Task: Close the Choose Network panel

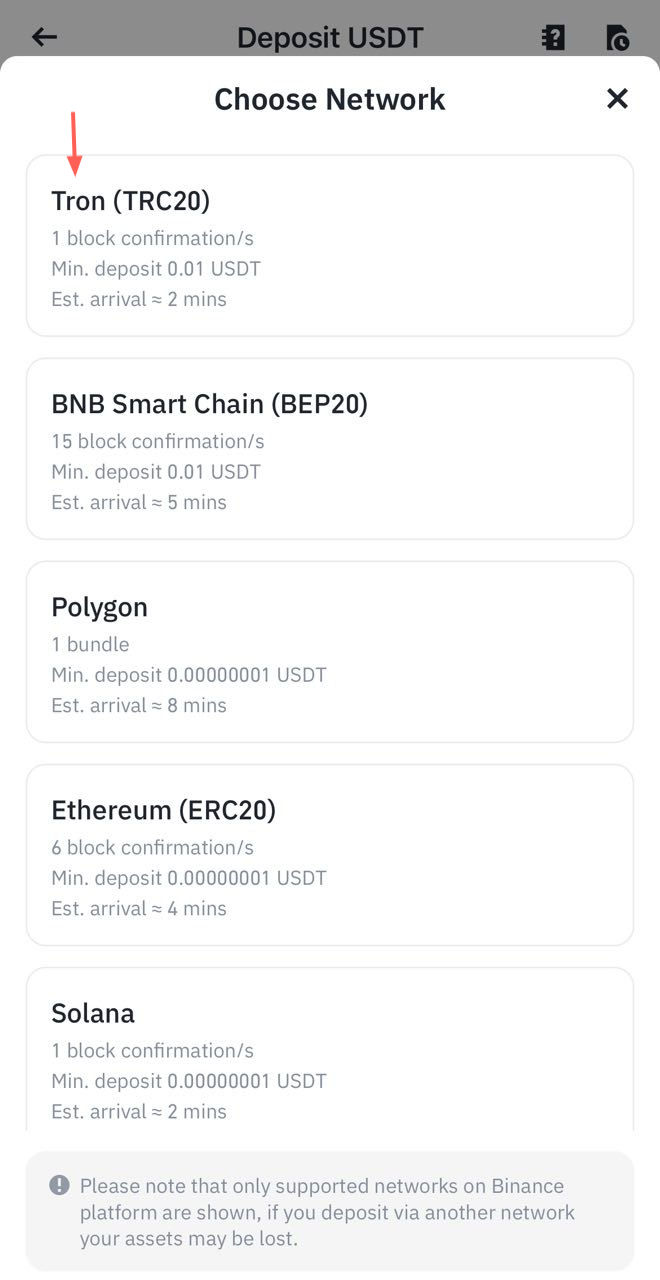Action: (617, 99)
